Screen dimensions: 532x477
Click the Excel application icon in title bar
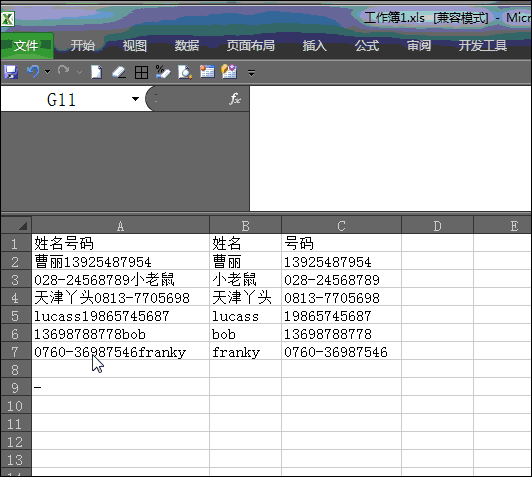point(7,18)
